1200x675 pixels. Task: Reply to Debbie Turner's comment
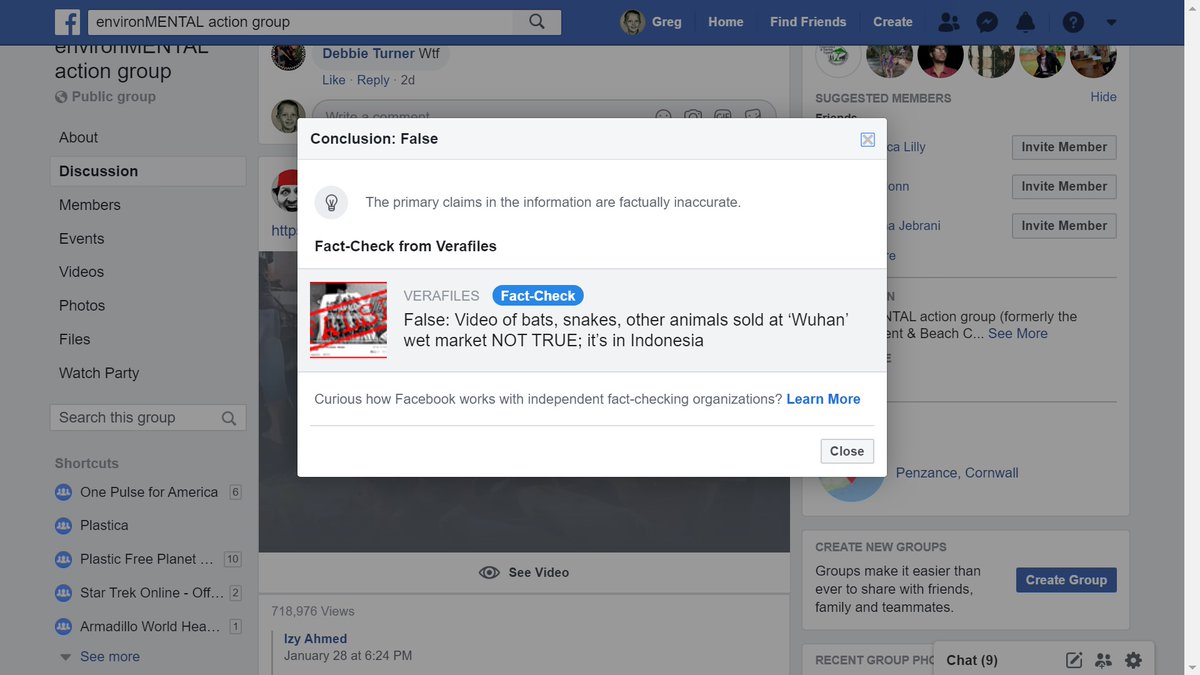[373, 80]
